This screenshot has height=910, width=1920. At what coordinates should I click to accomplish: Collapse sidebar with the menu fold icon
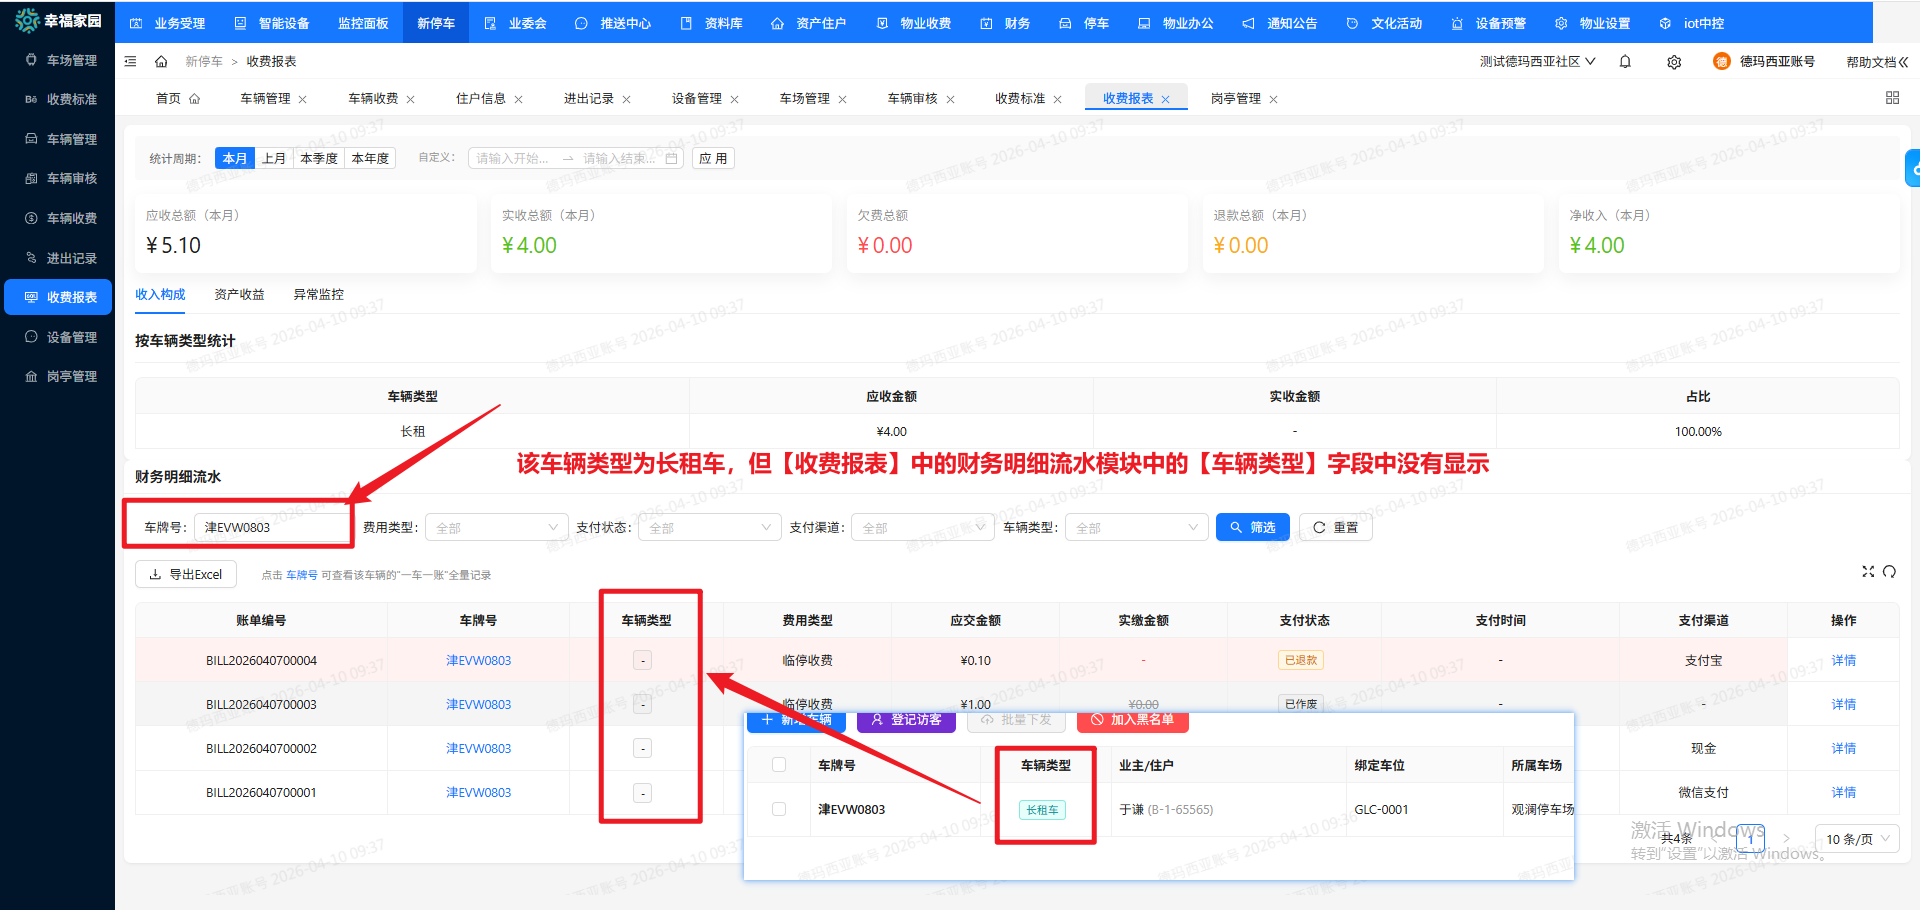130,62
